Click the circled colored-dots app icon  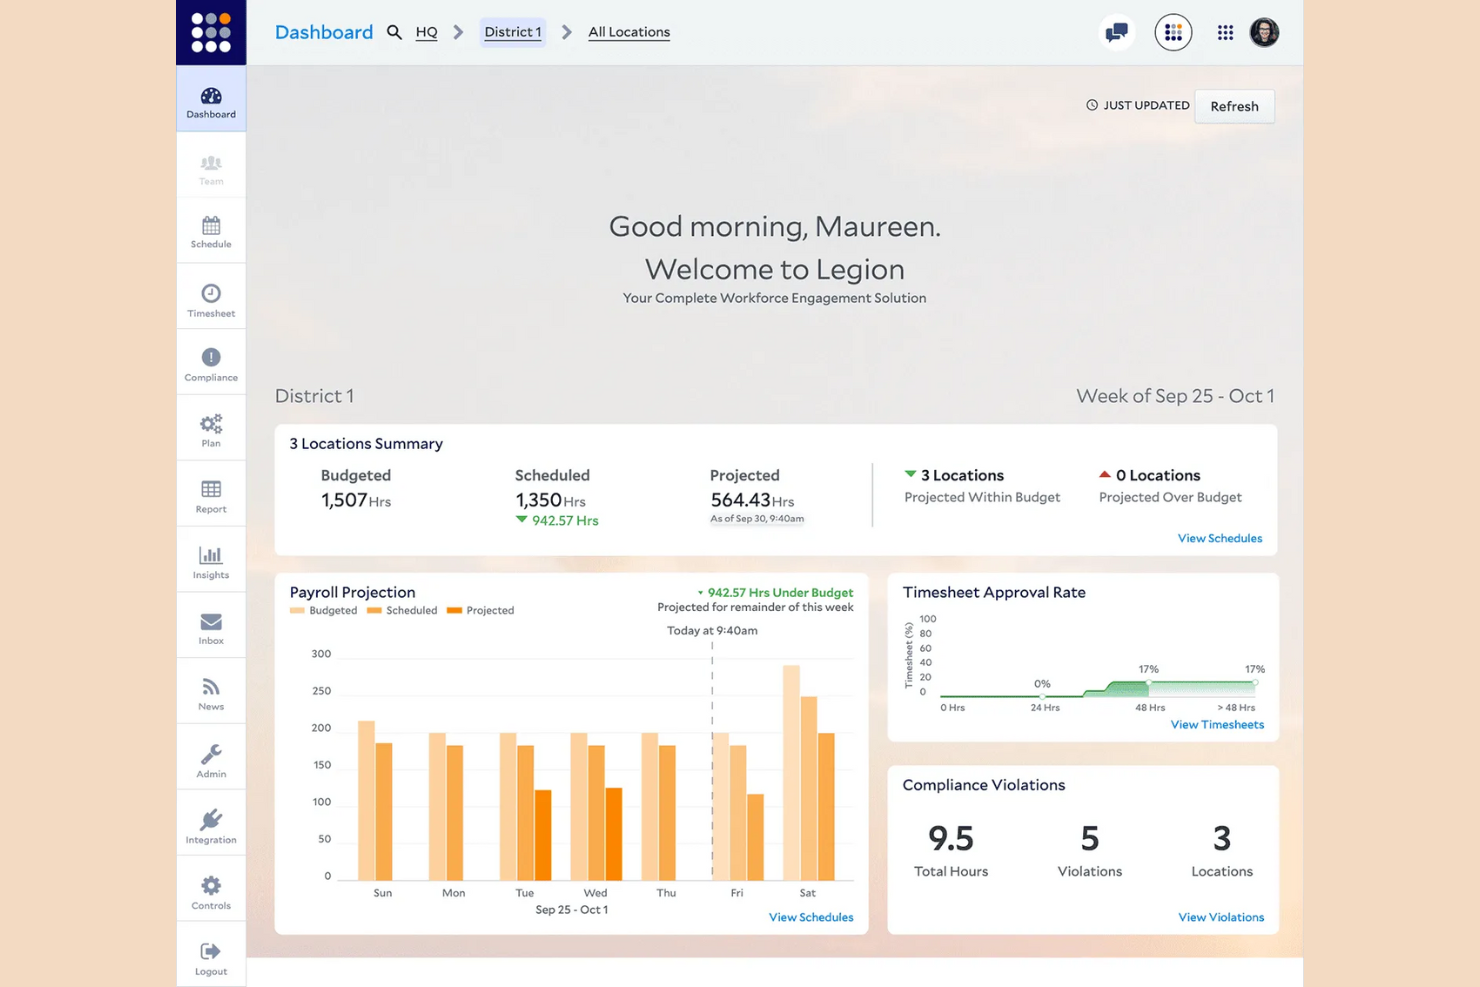click(x=1173, y=33)
